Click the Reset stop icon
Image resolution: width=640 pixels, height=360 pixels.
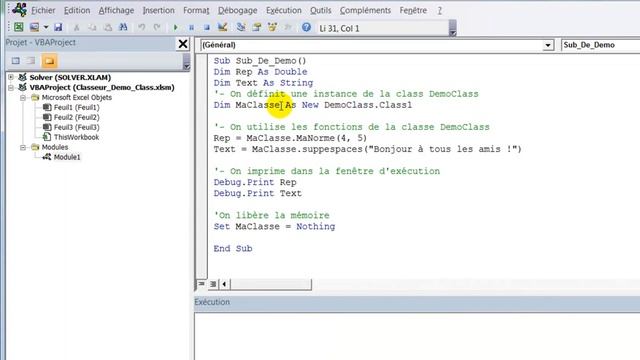click(x=207, y=27)
